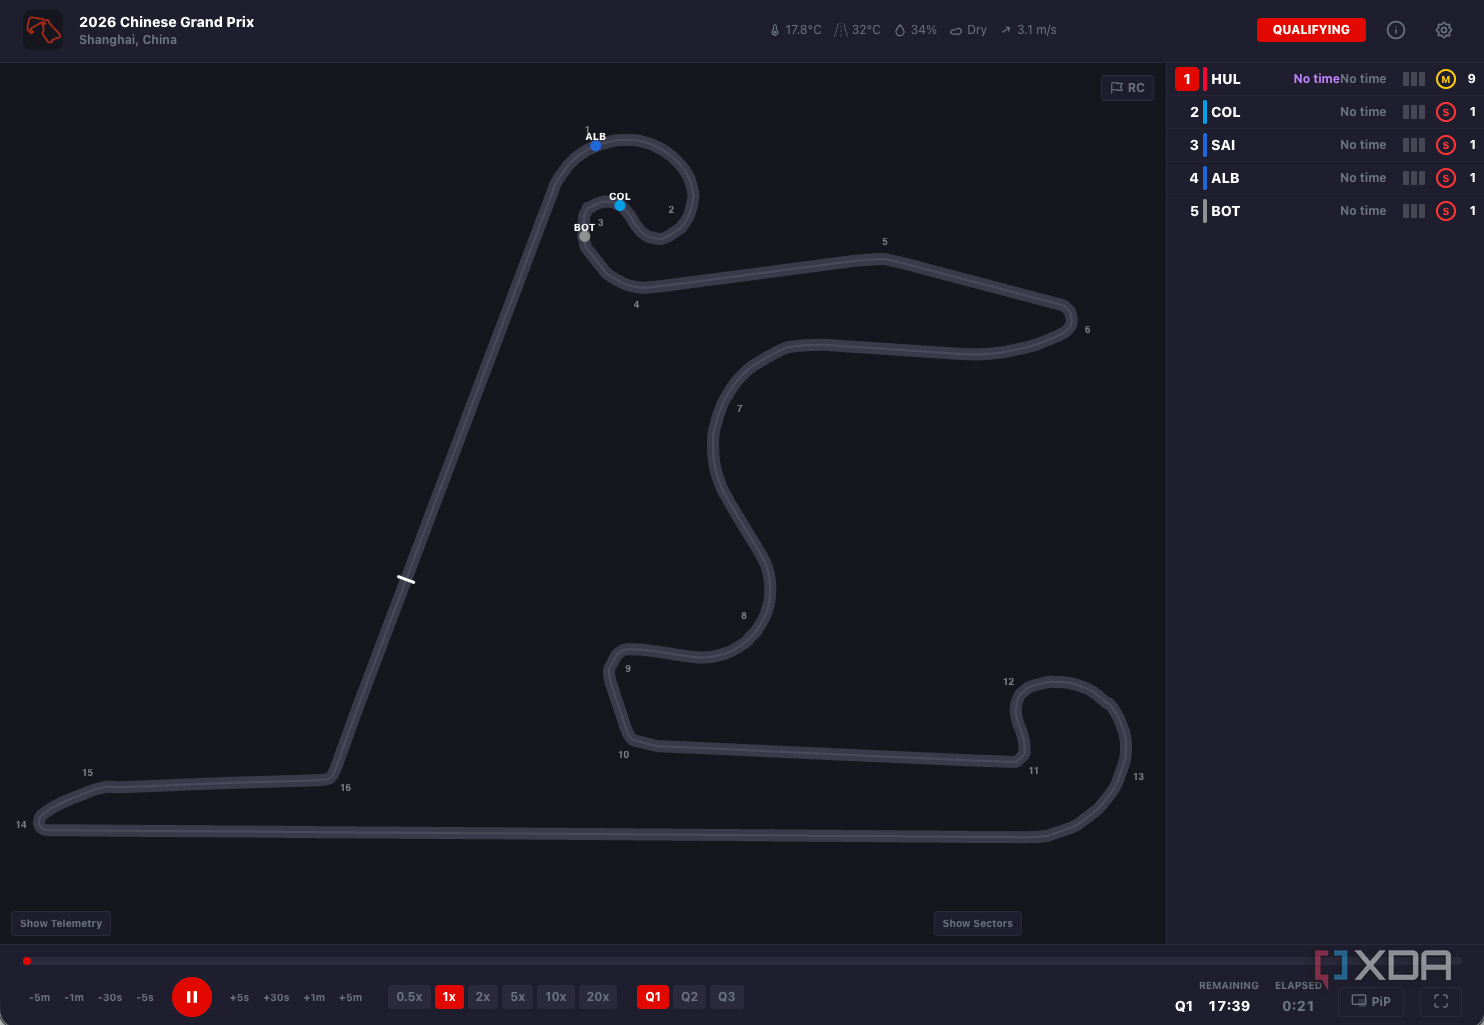The image size is (1484, 1025).
Task: Click HUL's purple No time value
Action: coord(1316,79)
